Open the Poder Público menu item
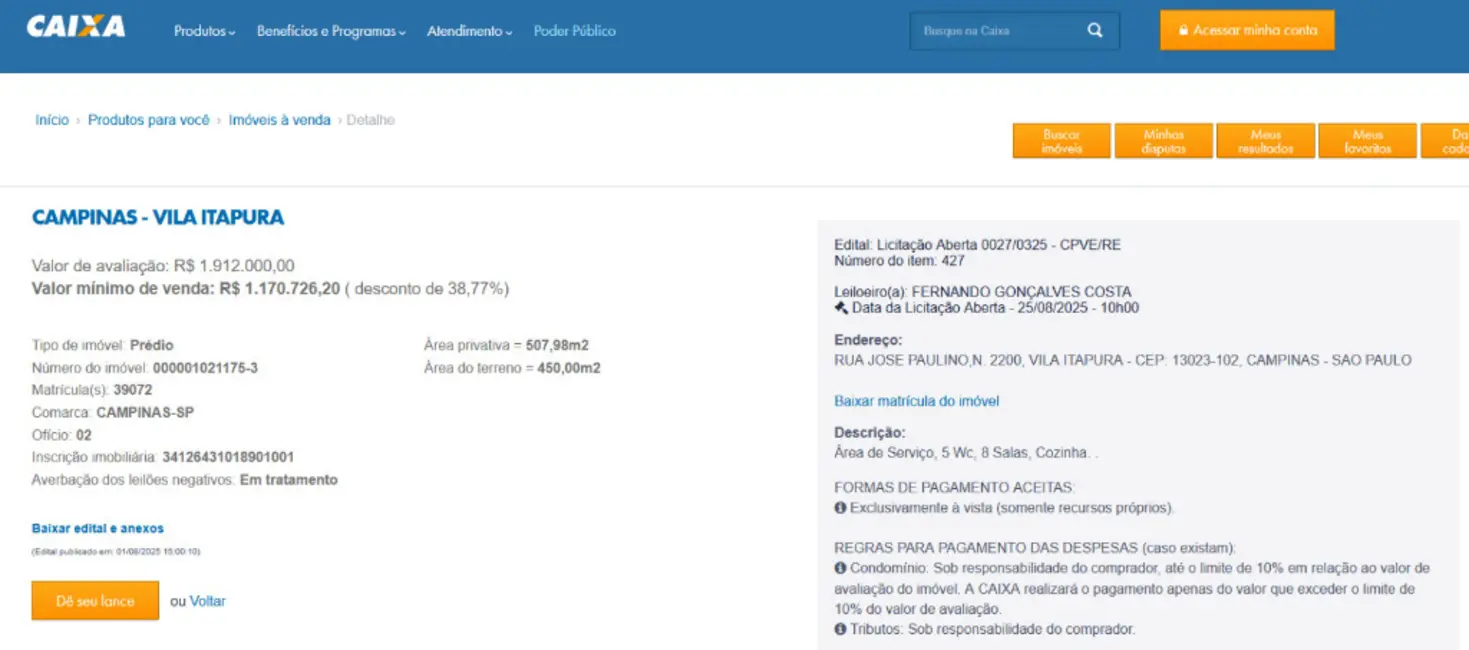The image size is (1469, 650). (x=574, y=31)
